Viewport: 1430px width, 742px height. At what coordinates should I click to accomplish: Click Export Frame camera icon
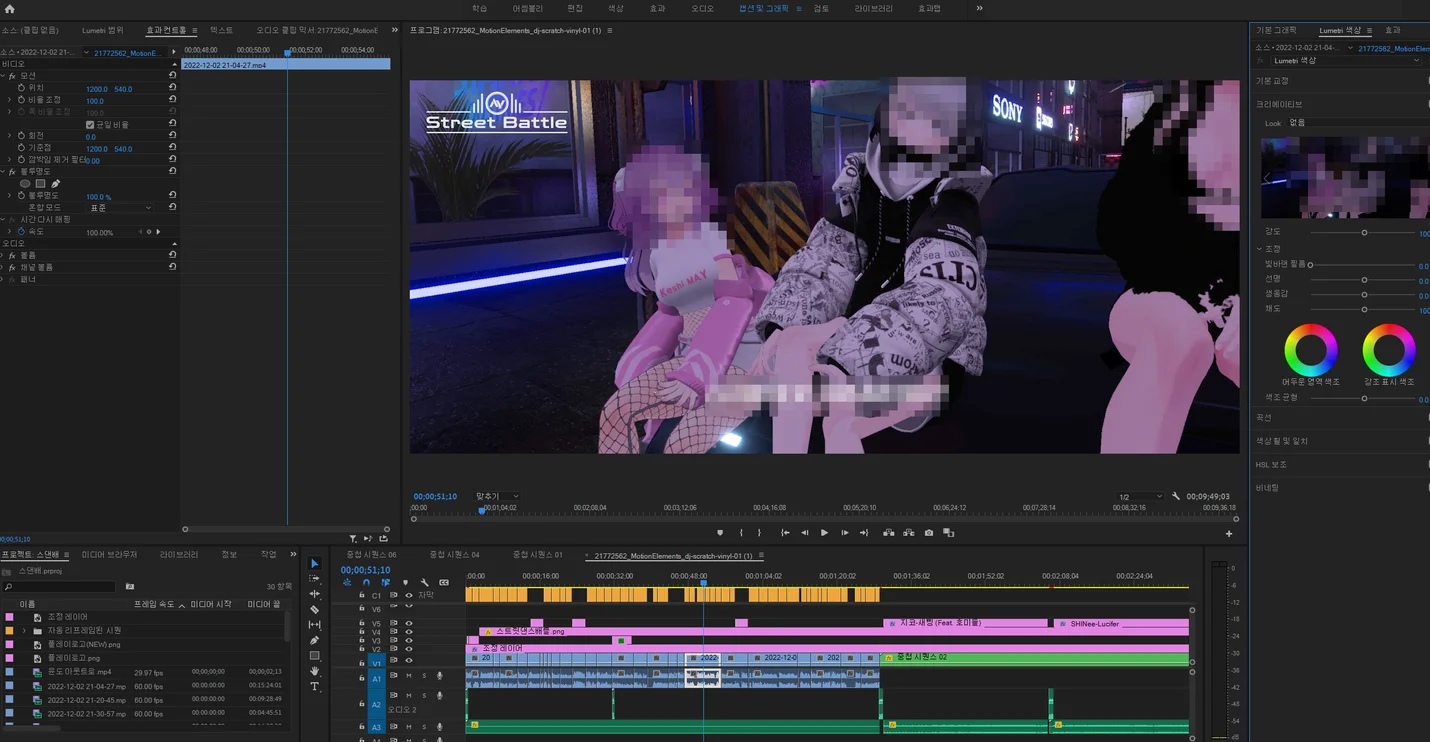929,533
